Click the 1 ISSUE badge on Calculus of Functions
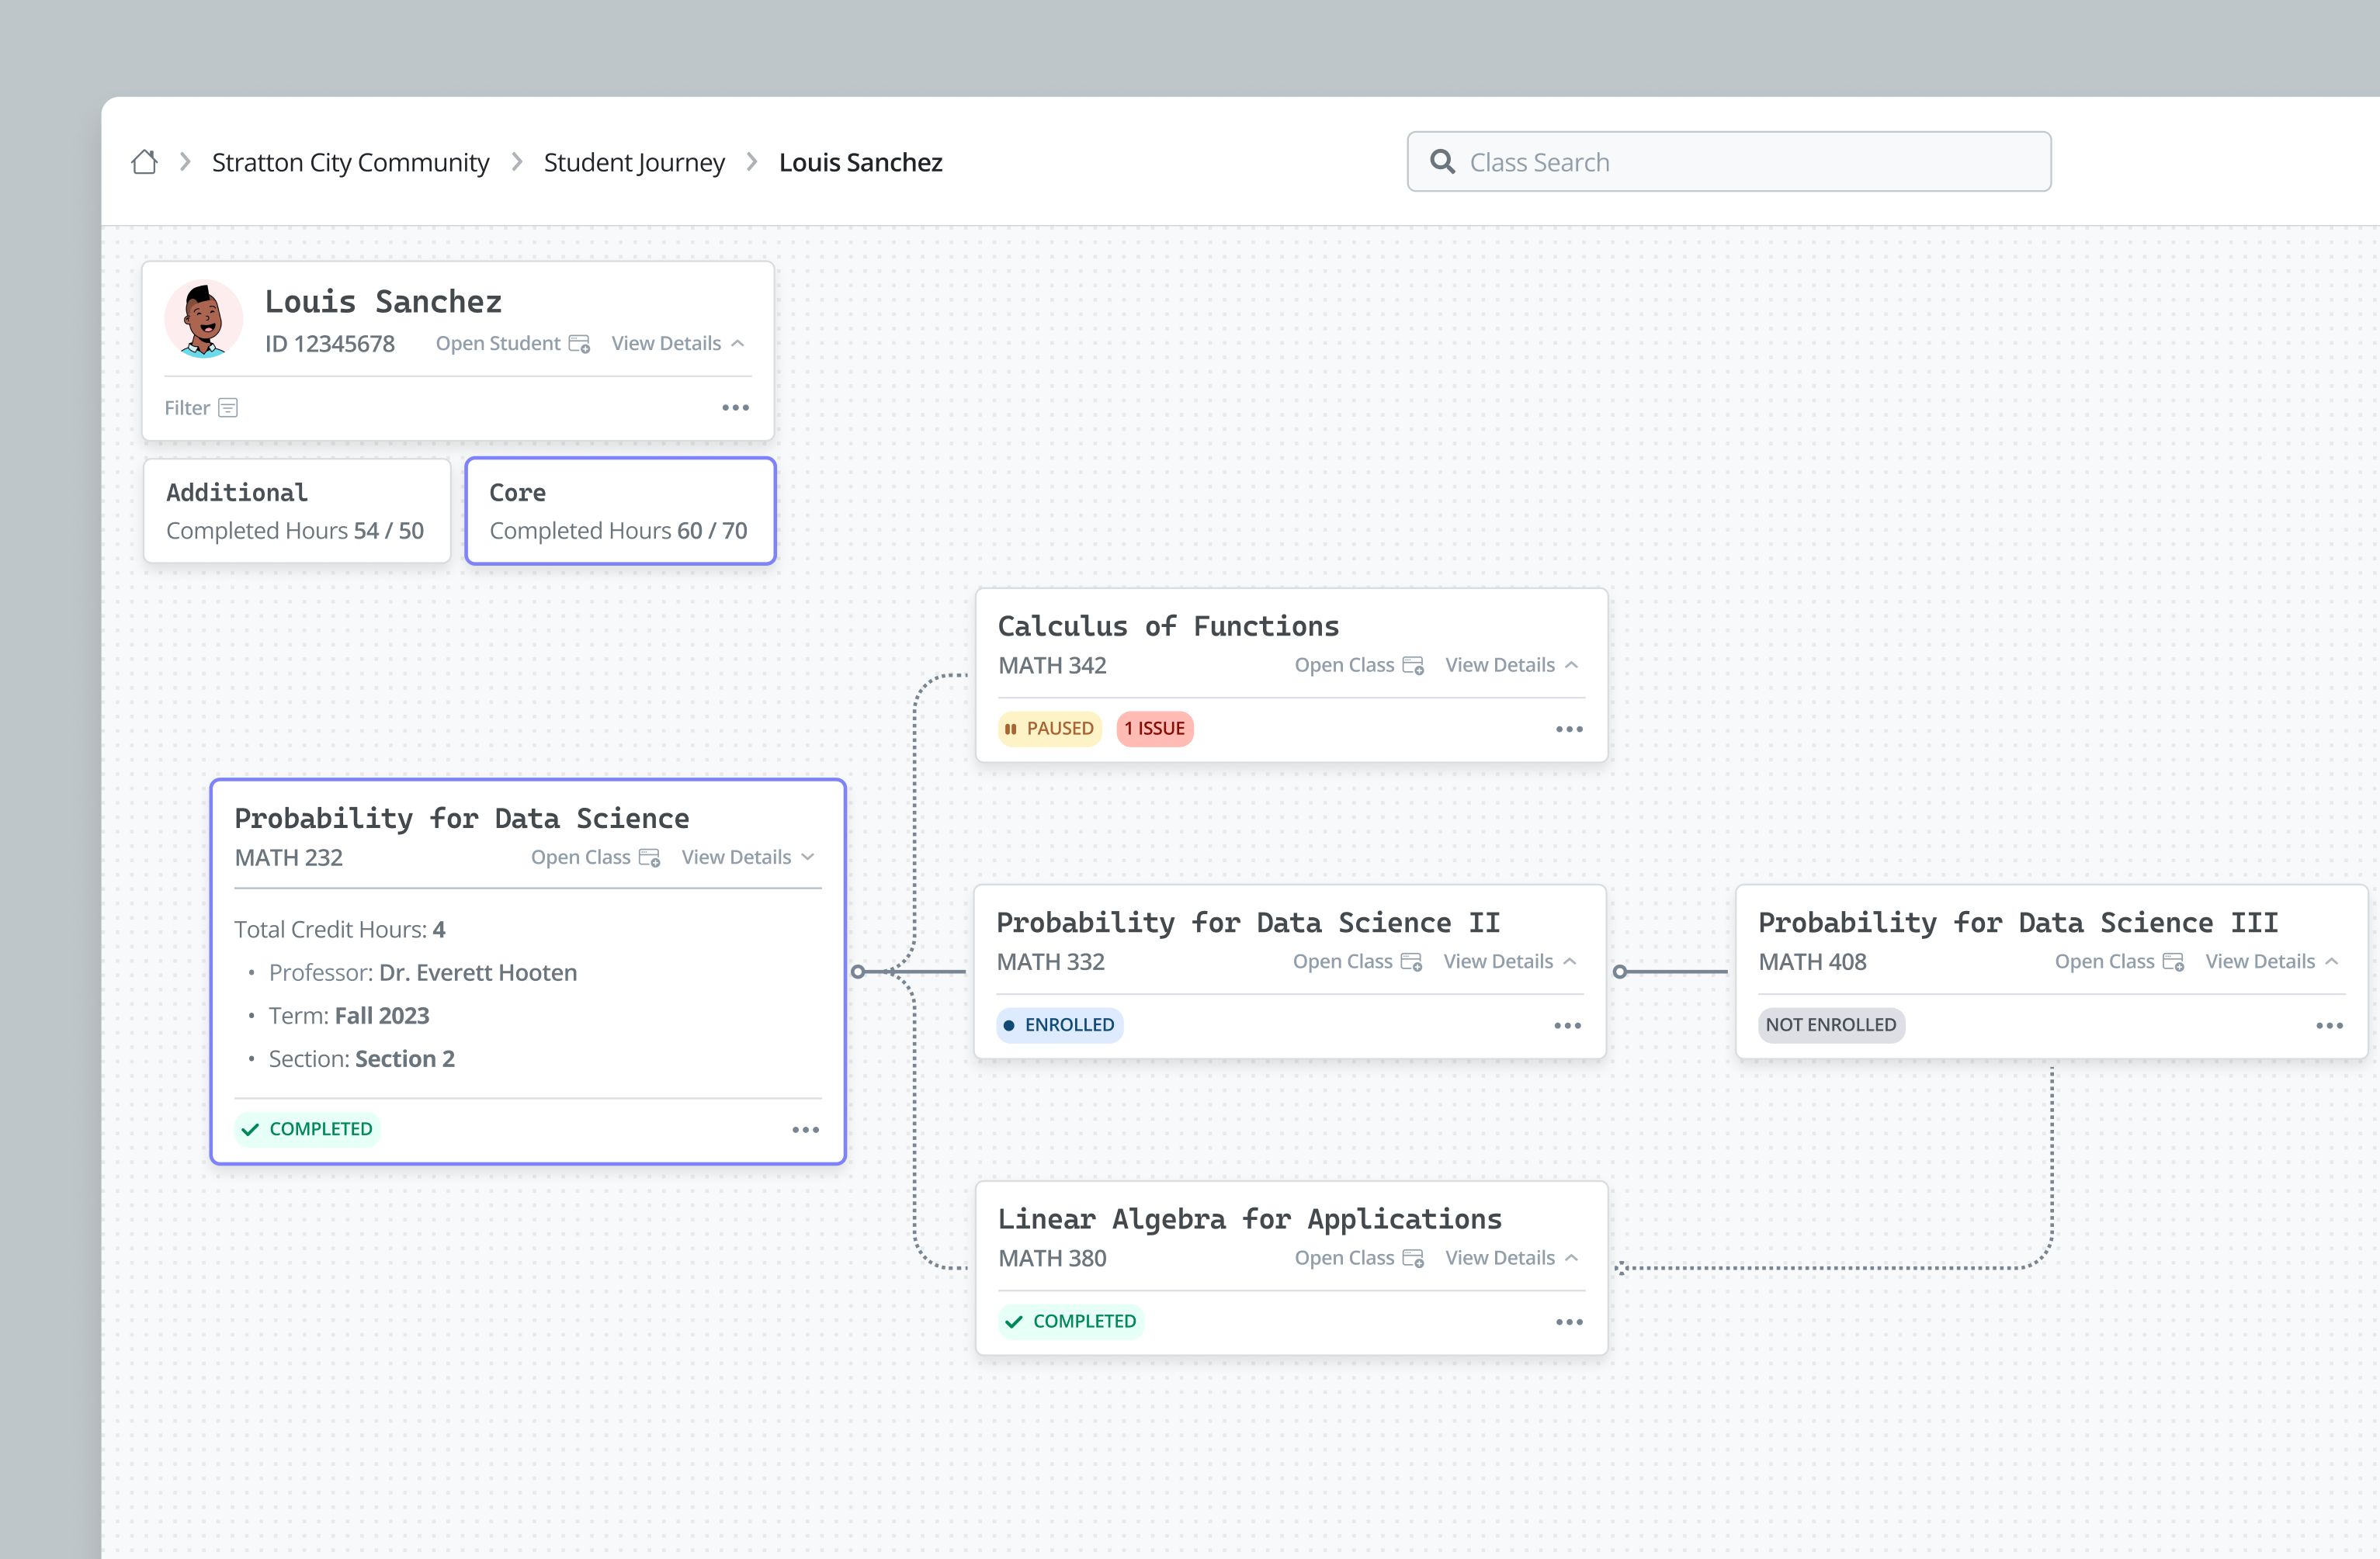The height and width of the screenshot is (1559, 2380). pyautogui.click(x=1154, y=728)
